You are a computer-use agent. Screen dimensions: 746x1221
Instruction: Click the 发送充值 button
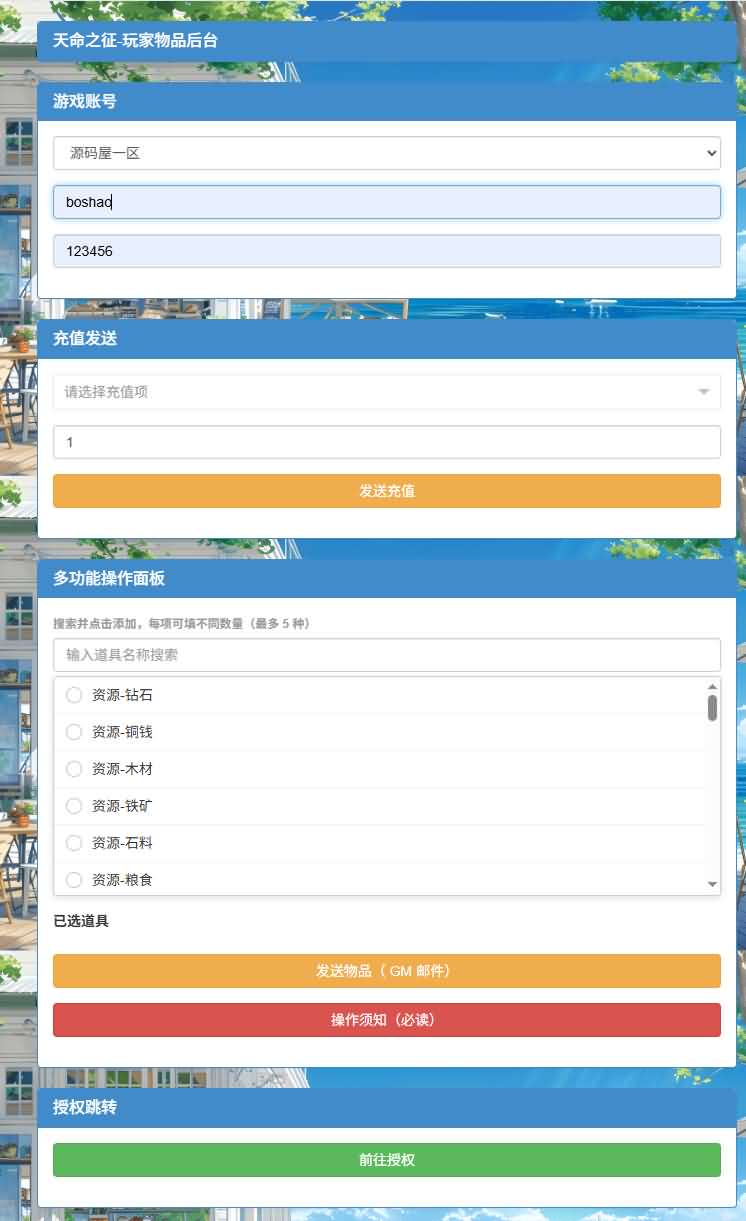tap(386, 491)
